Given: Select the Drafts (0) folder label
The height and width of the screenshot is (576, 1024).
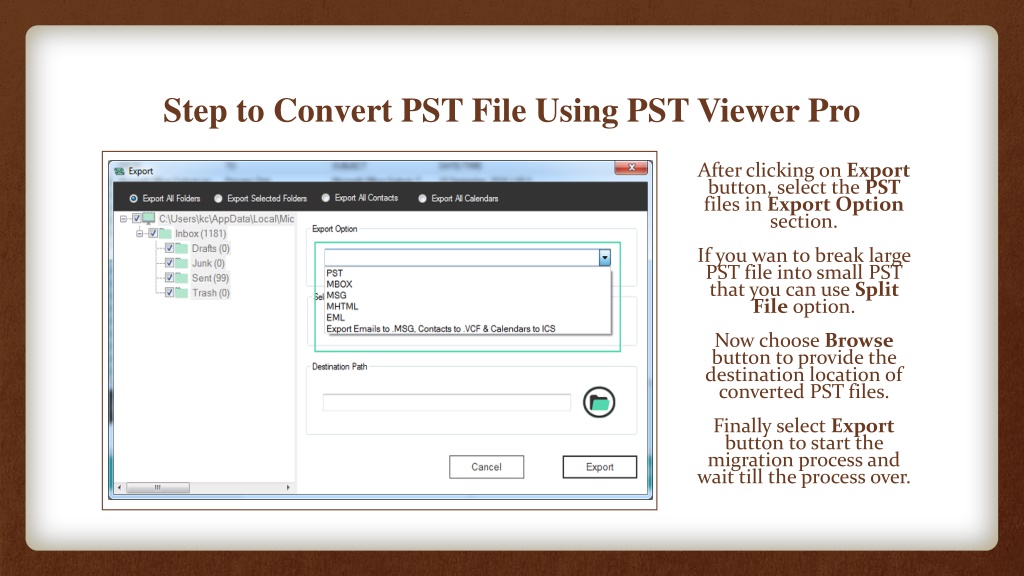Looking at the screenshot, I should (x=210, y=249).
